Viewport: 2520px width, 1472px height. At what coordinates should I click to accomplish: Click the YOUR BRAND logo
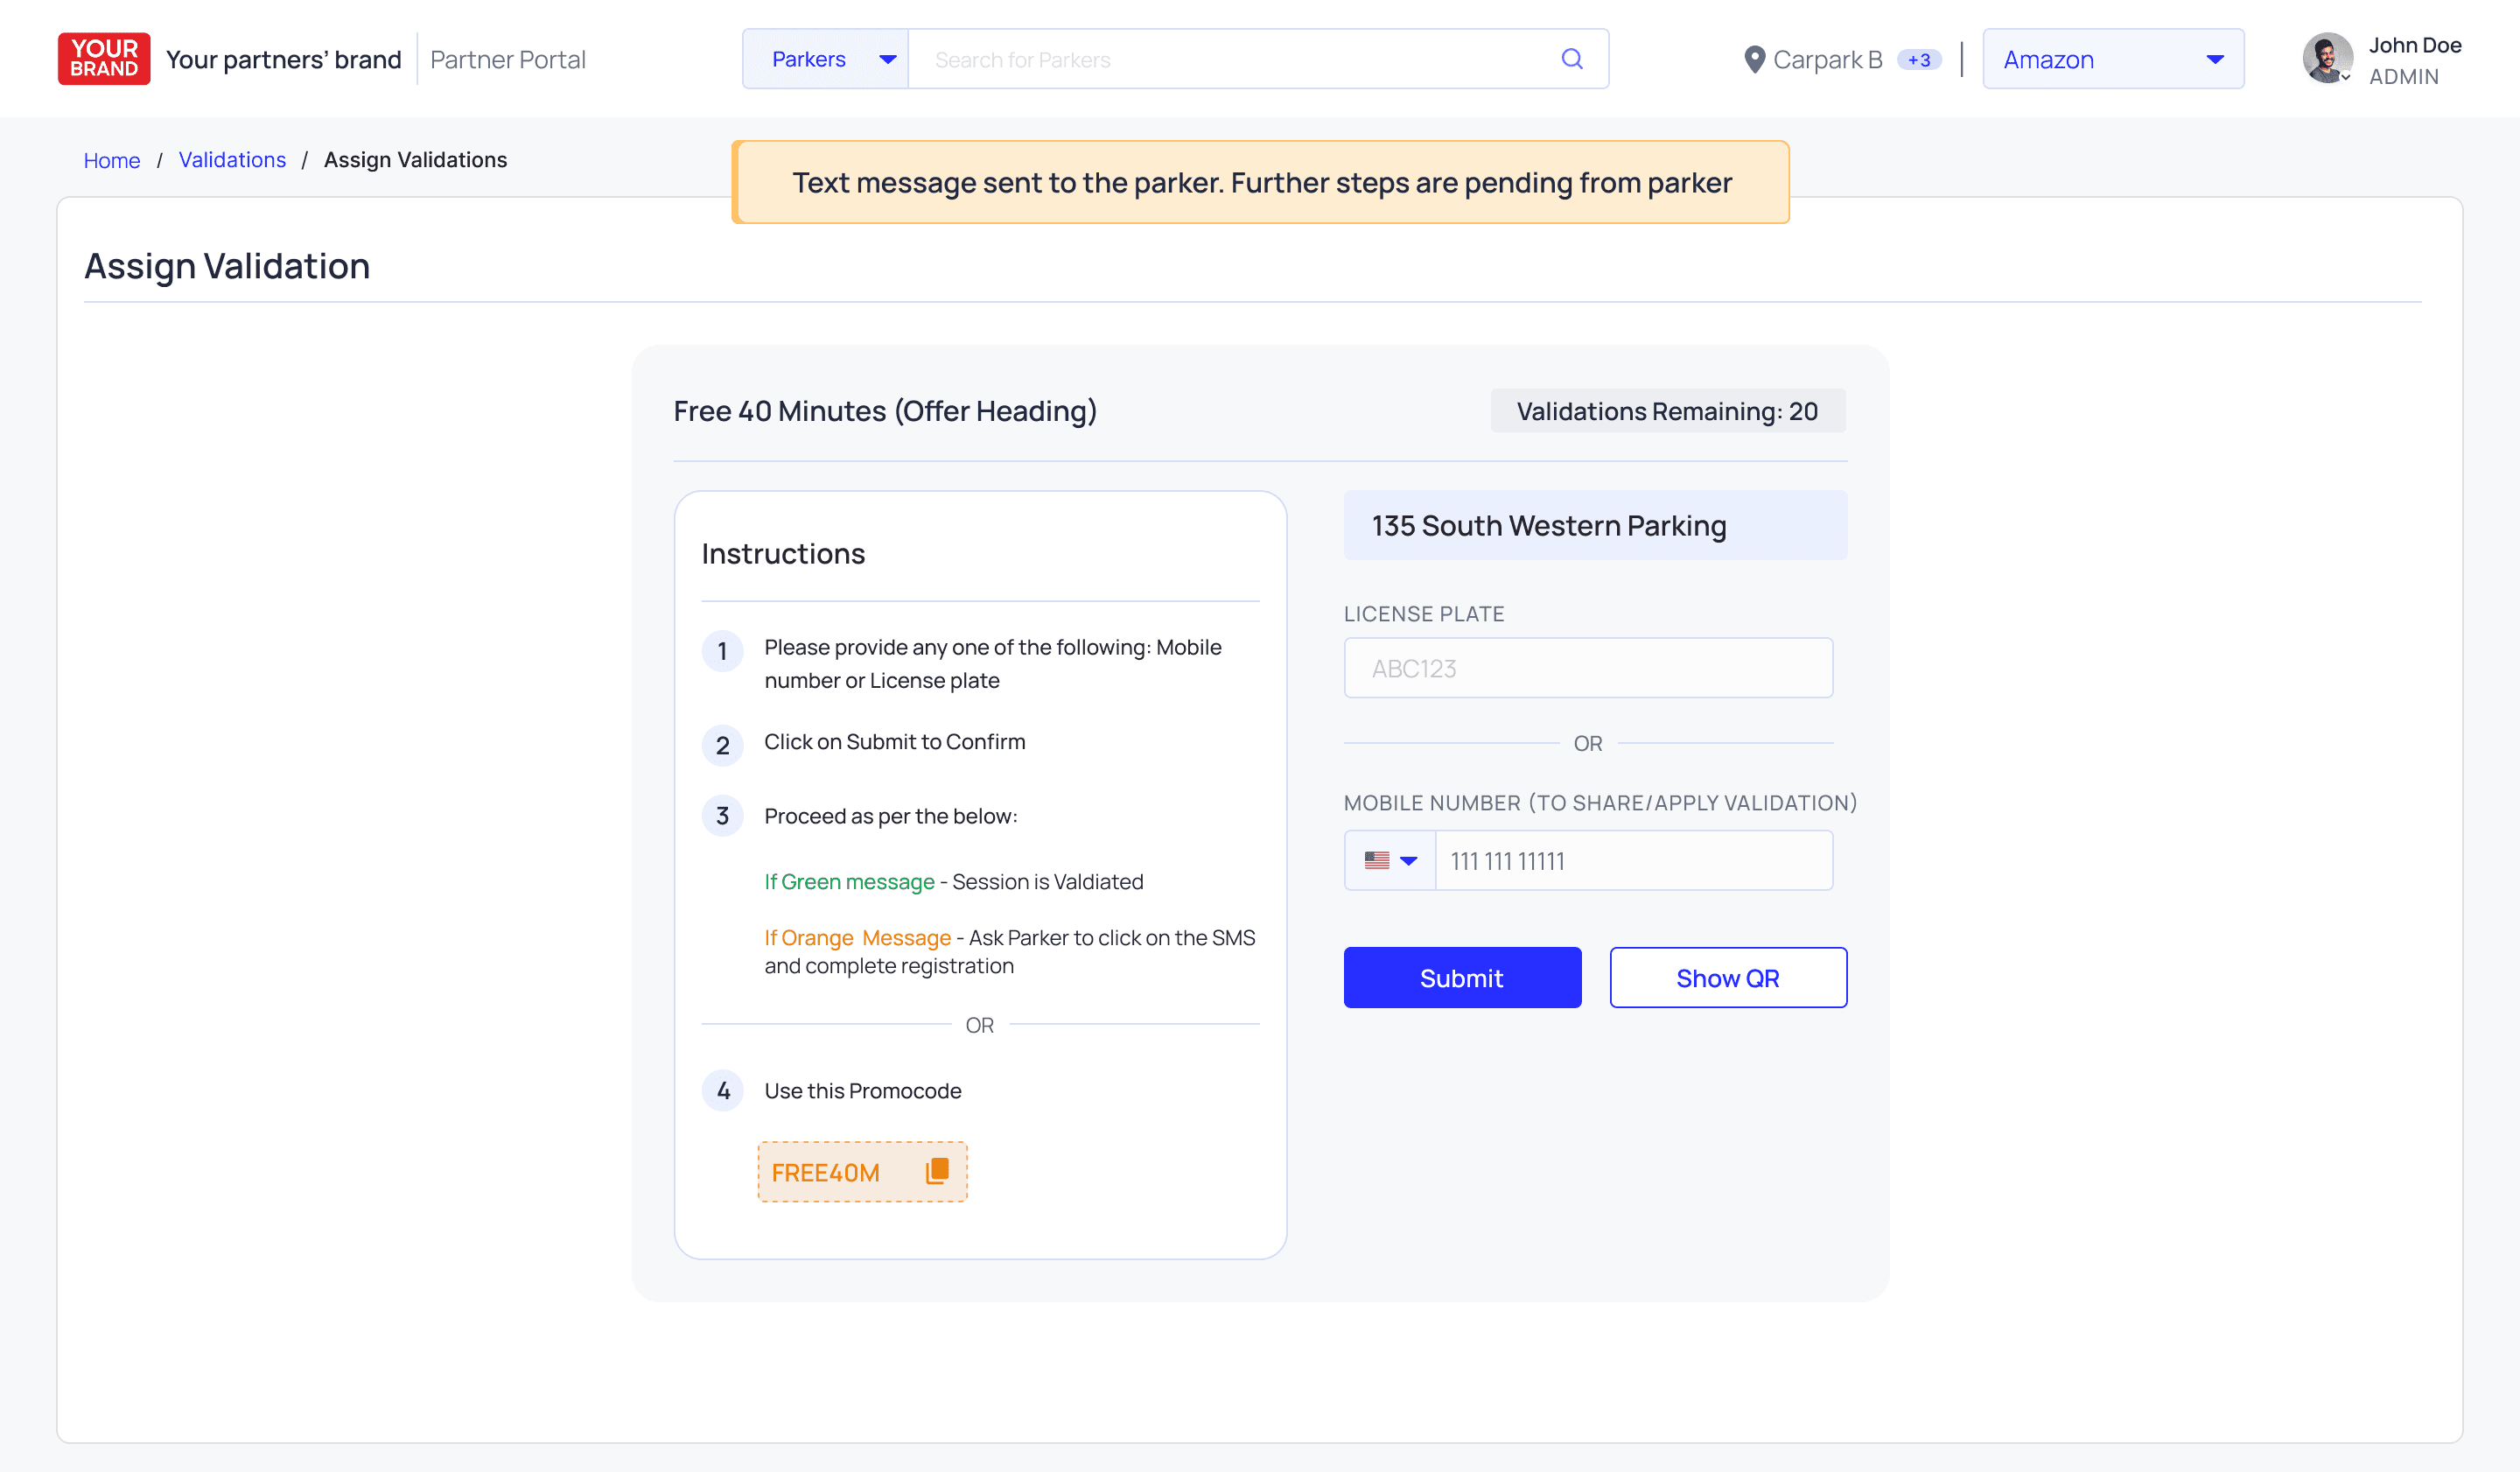click(104, 59)
